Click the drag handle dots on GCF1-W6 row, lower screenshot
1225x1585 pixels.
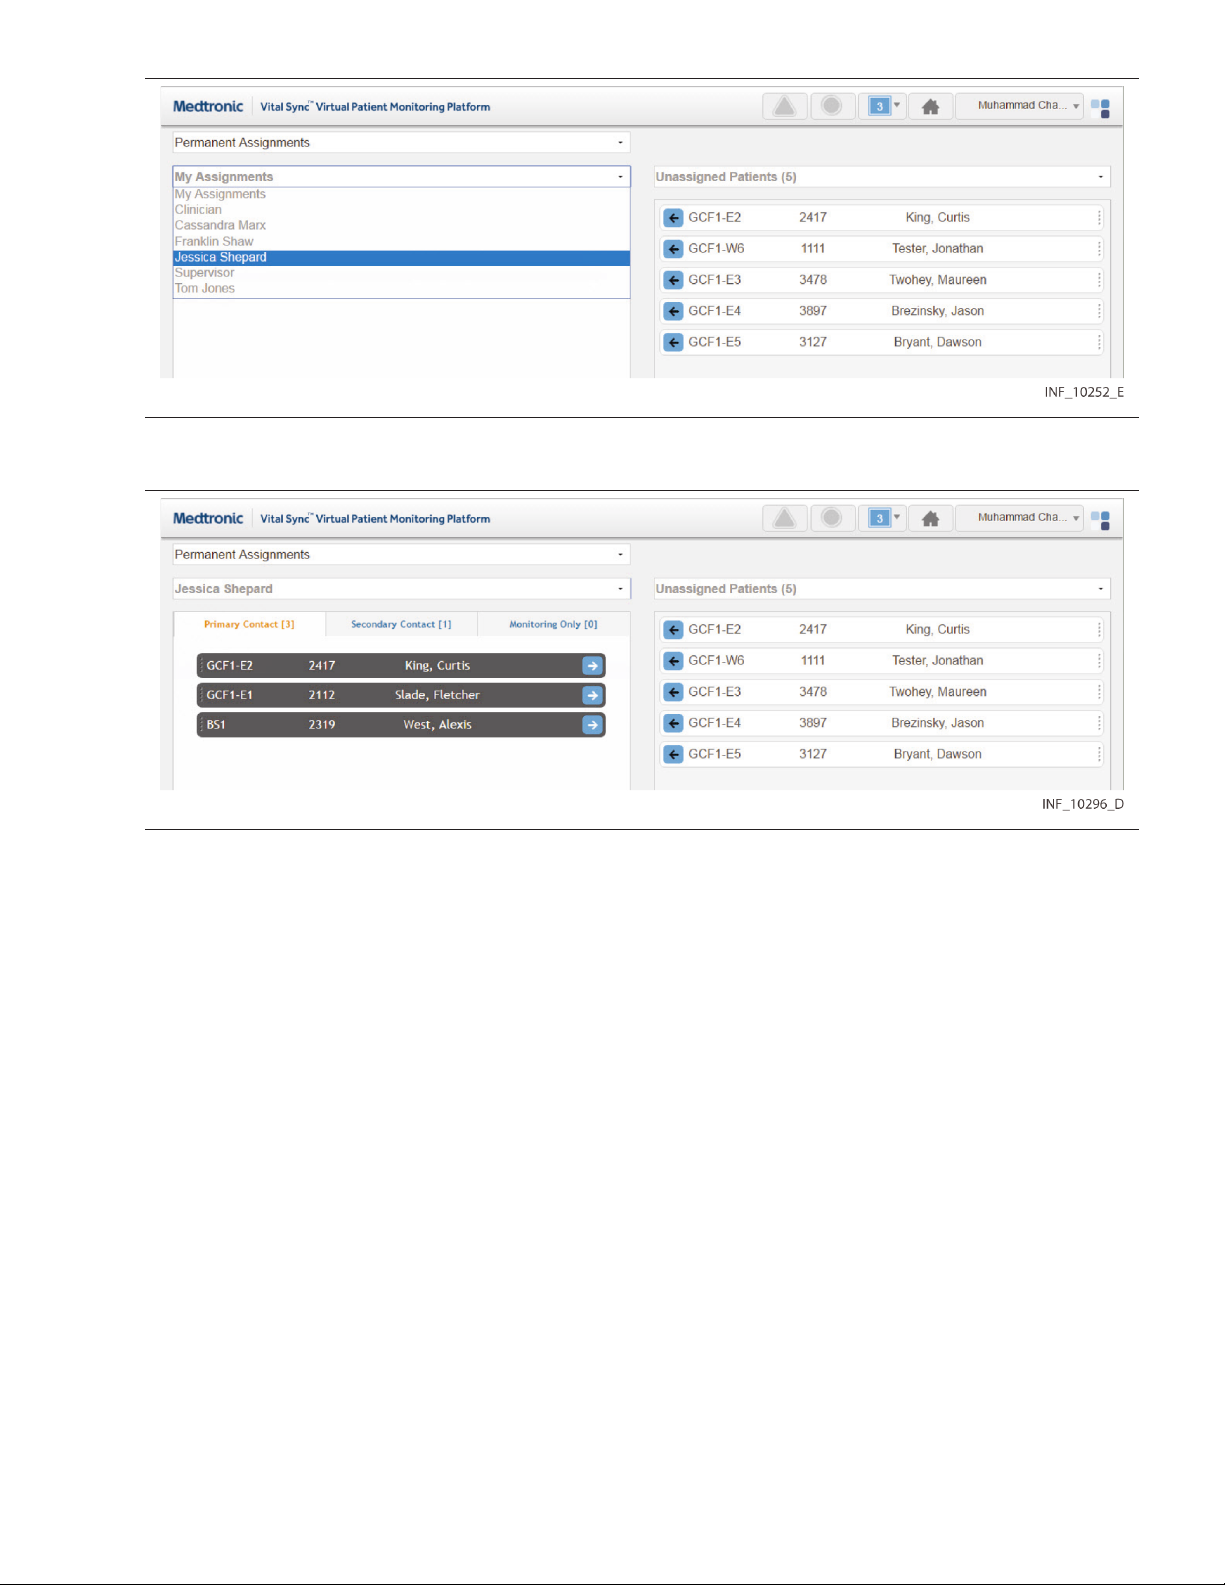(x=1099, y=661)
